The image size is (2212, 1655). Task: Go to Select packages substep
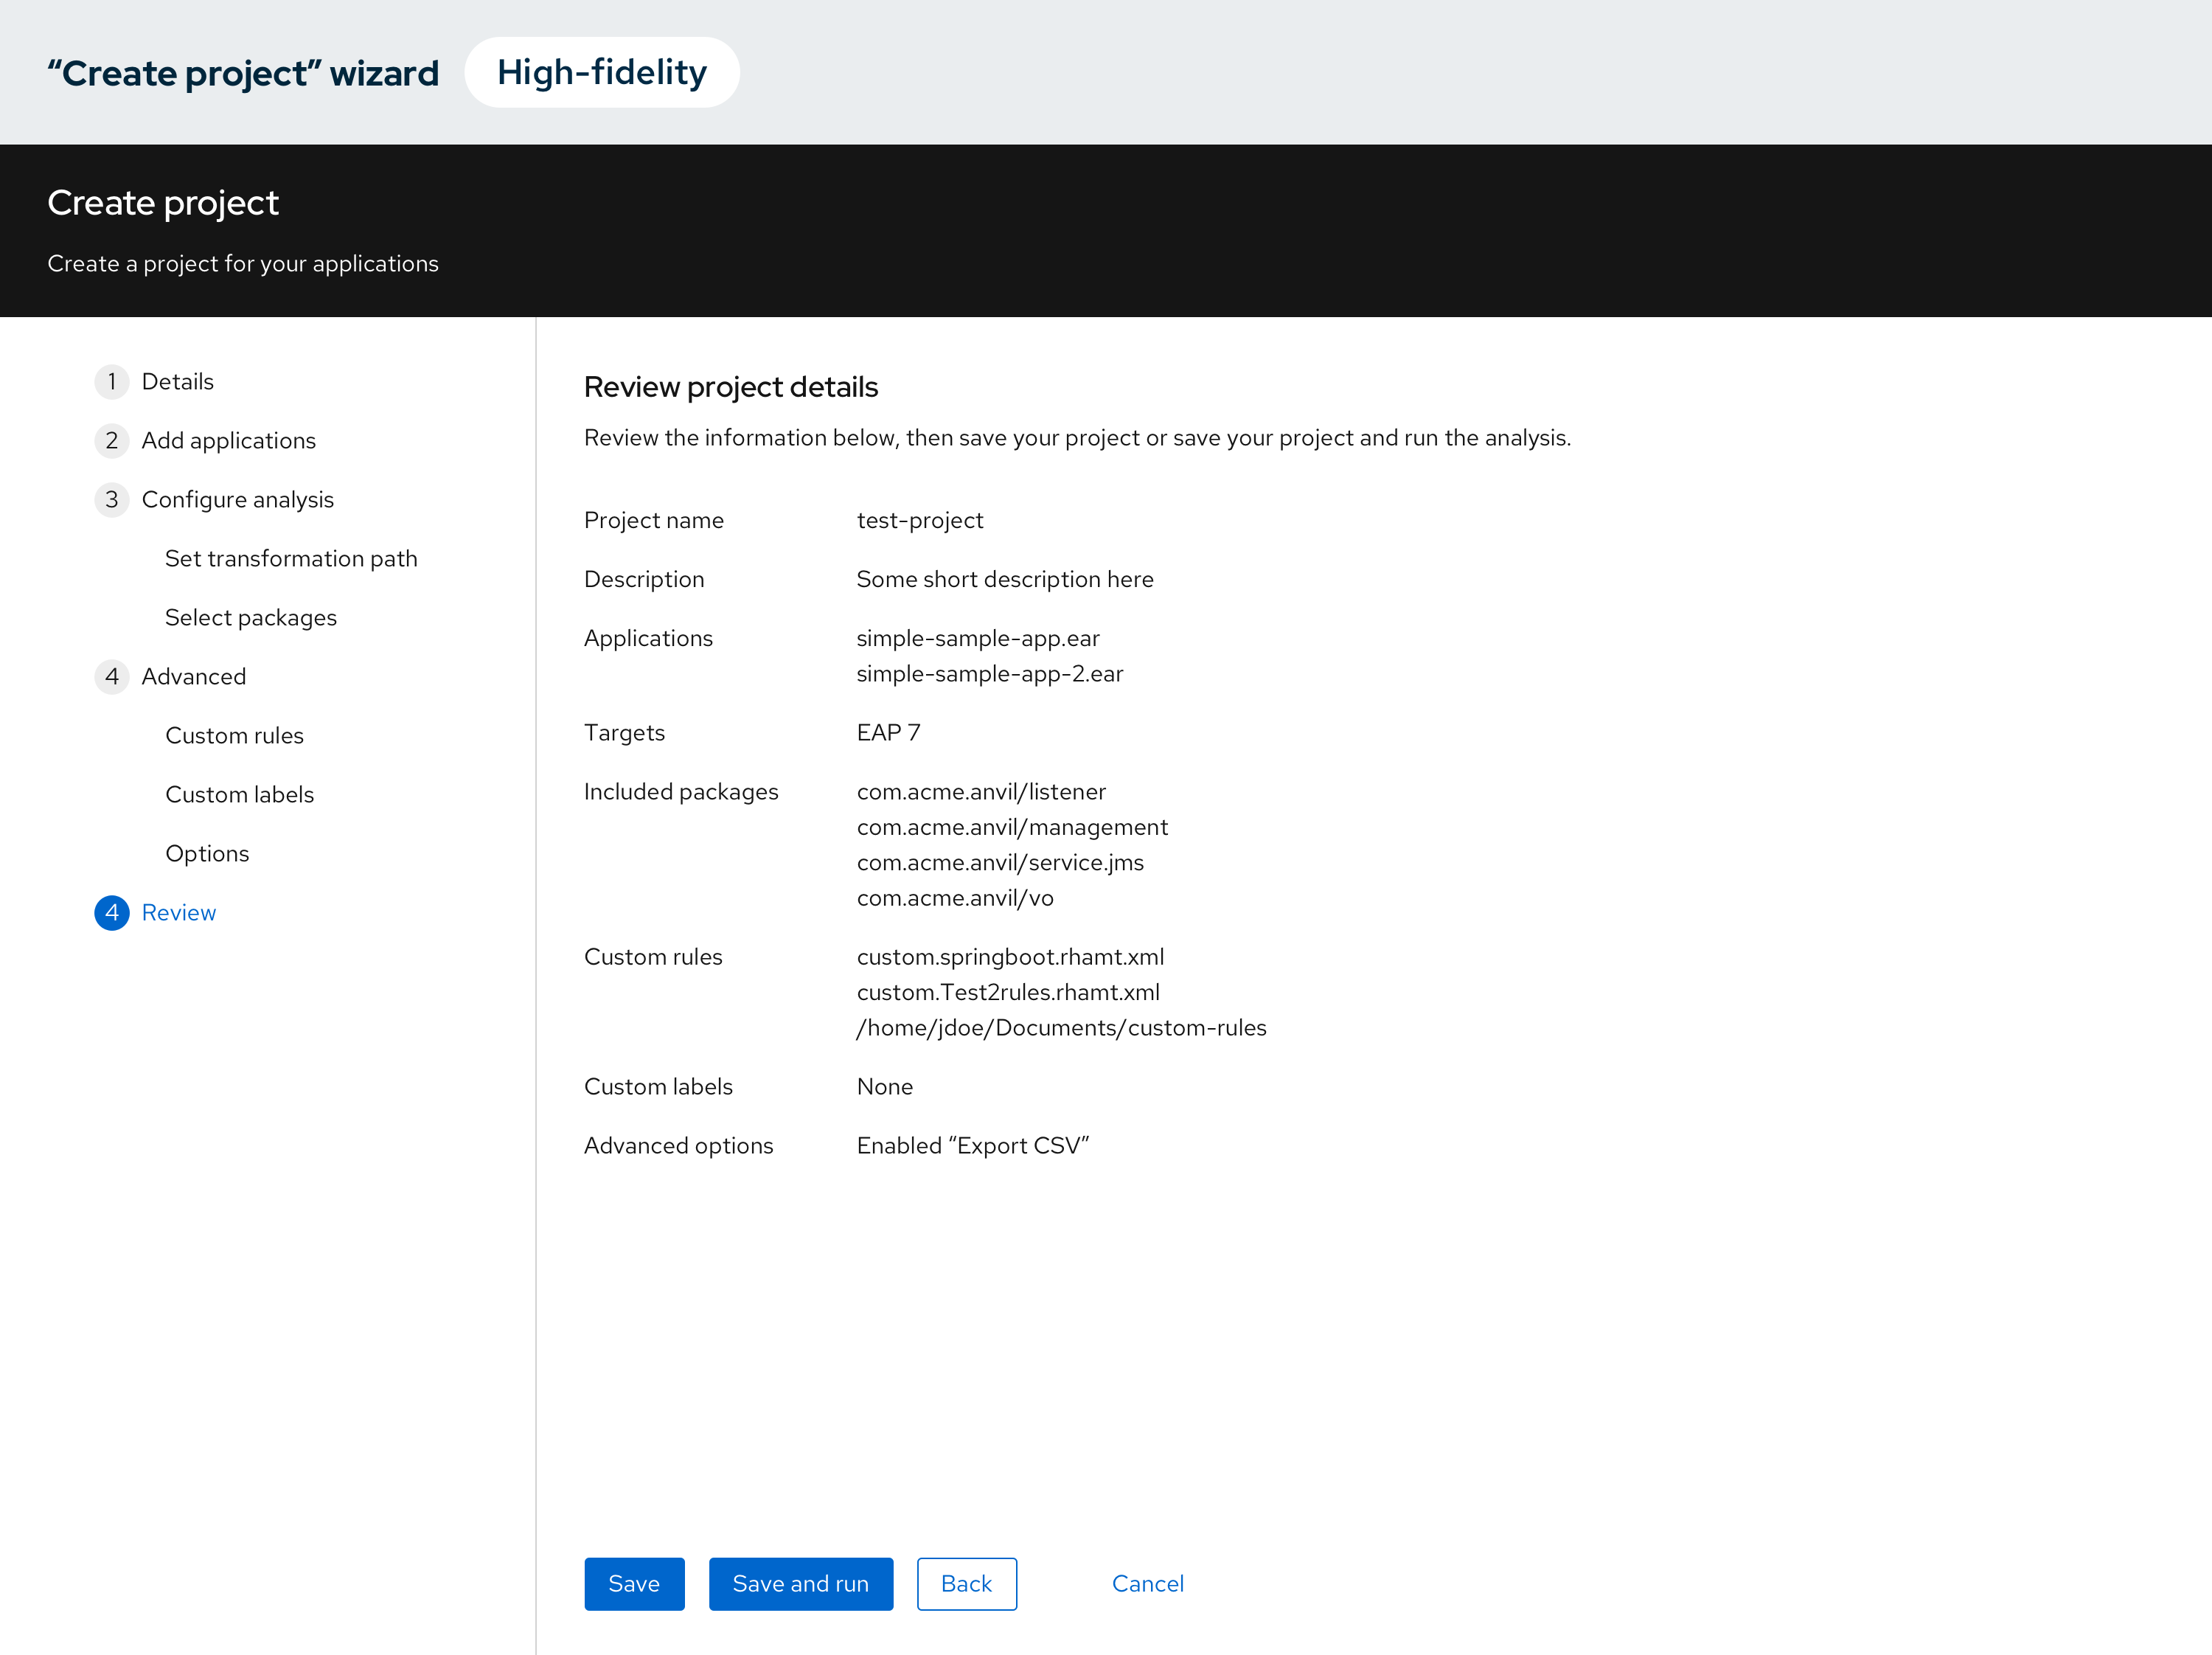click(250, 617)
